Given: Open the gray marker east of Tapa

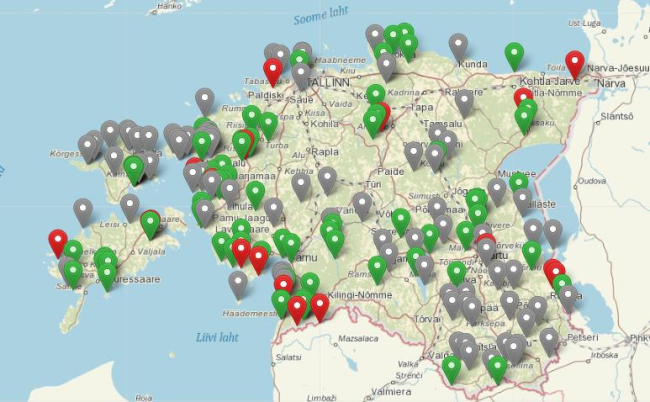Looking at the screenshot, I should (x=464, y=101).
